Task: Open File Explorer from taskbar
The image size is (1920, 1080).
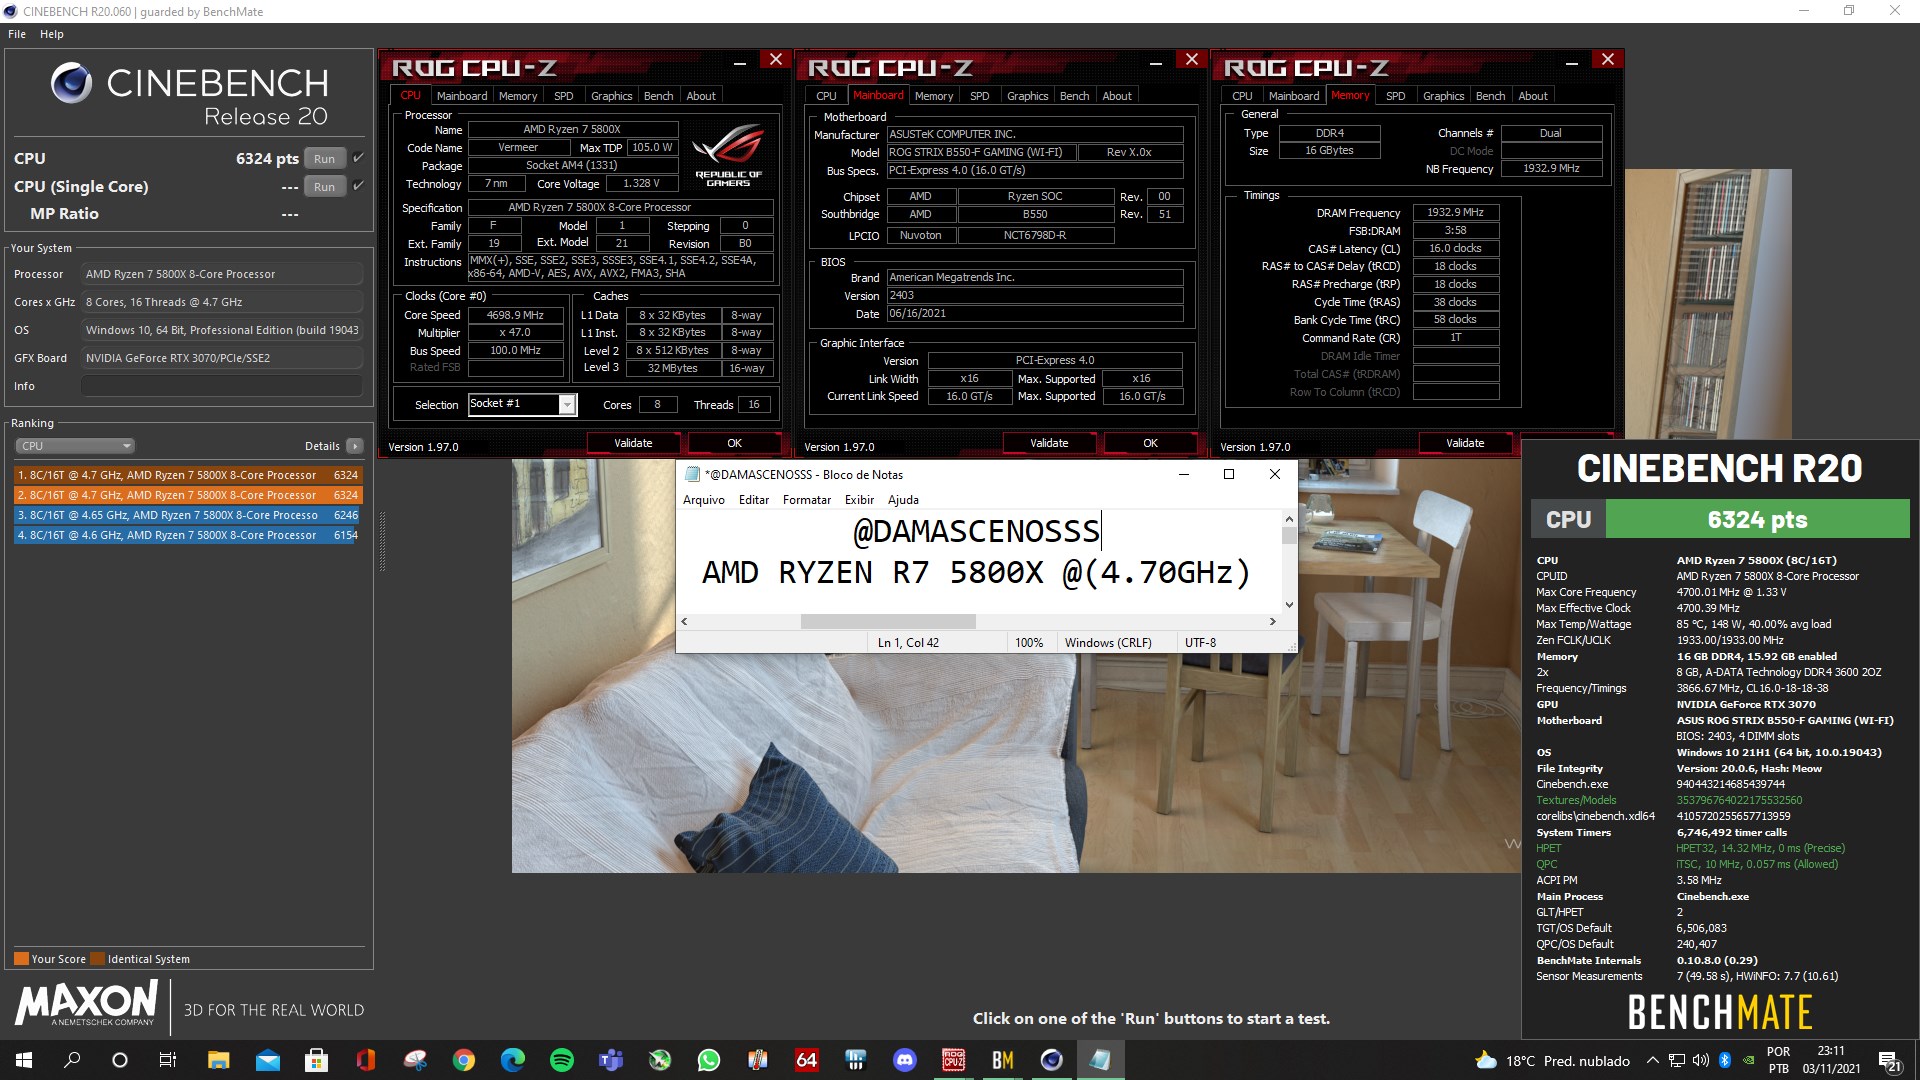Action: click(218, 1060)
